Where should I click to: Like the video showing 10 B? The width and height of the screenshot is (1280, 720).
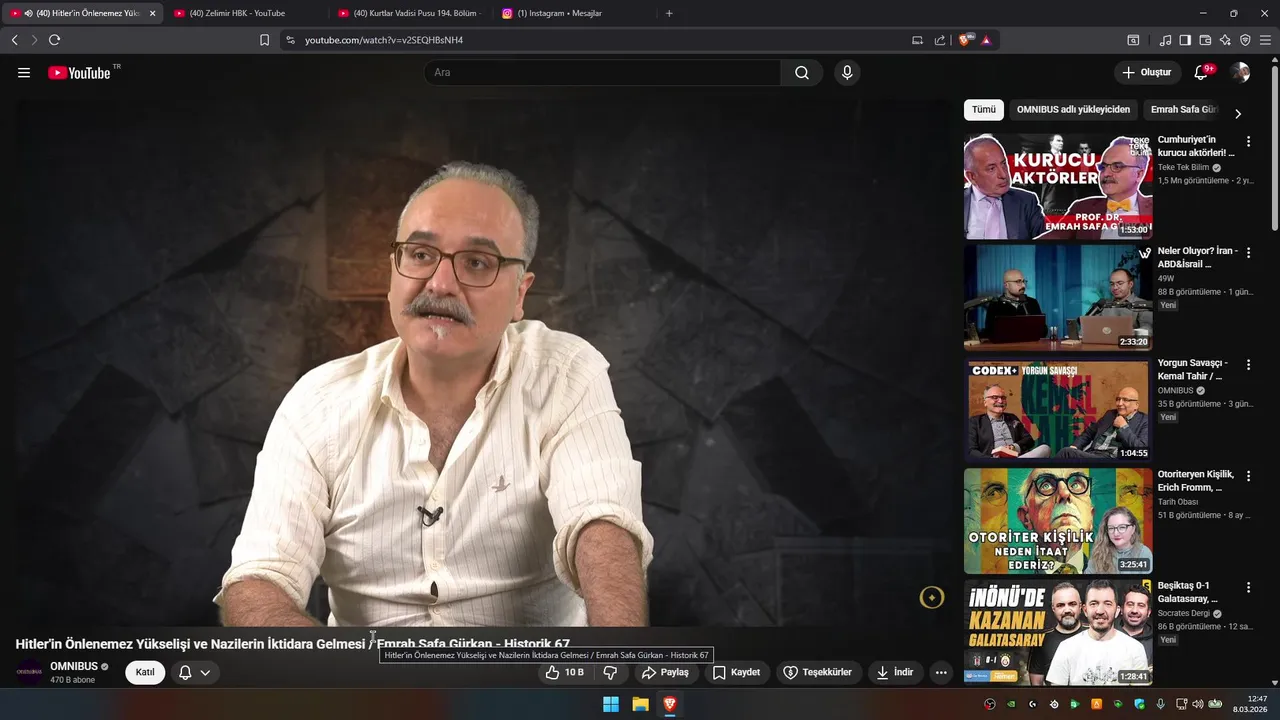pyautogui.click(x=565, y=673)
